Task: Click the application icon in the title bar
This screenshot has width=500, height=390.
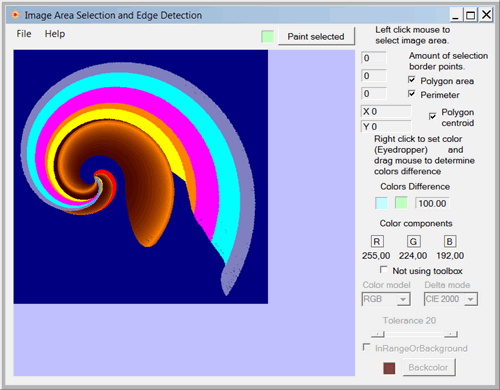Action: pos(15,15)
